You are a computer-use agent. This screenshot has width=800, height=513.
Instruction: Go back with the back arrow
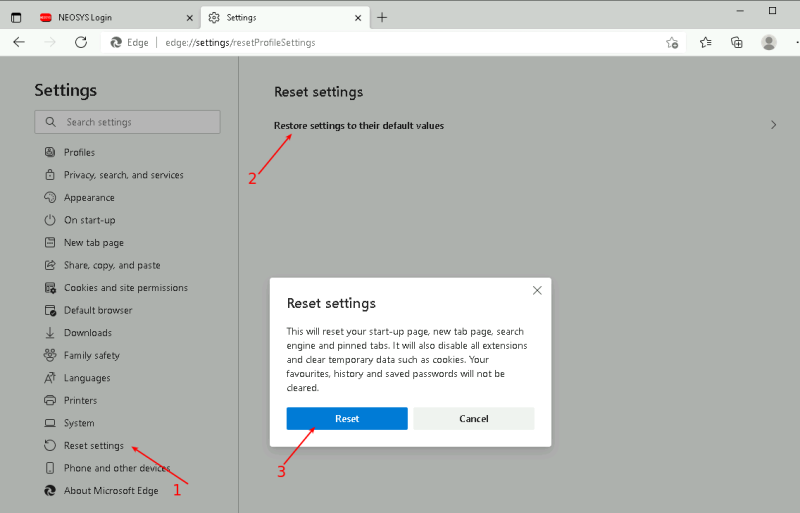tap(19, 42)
